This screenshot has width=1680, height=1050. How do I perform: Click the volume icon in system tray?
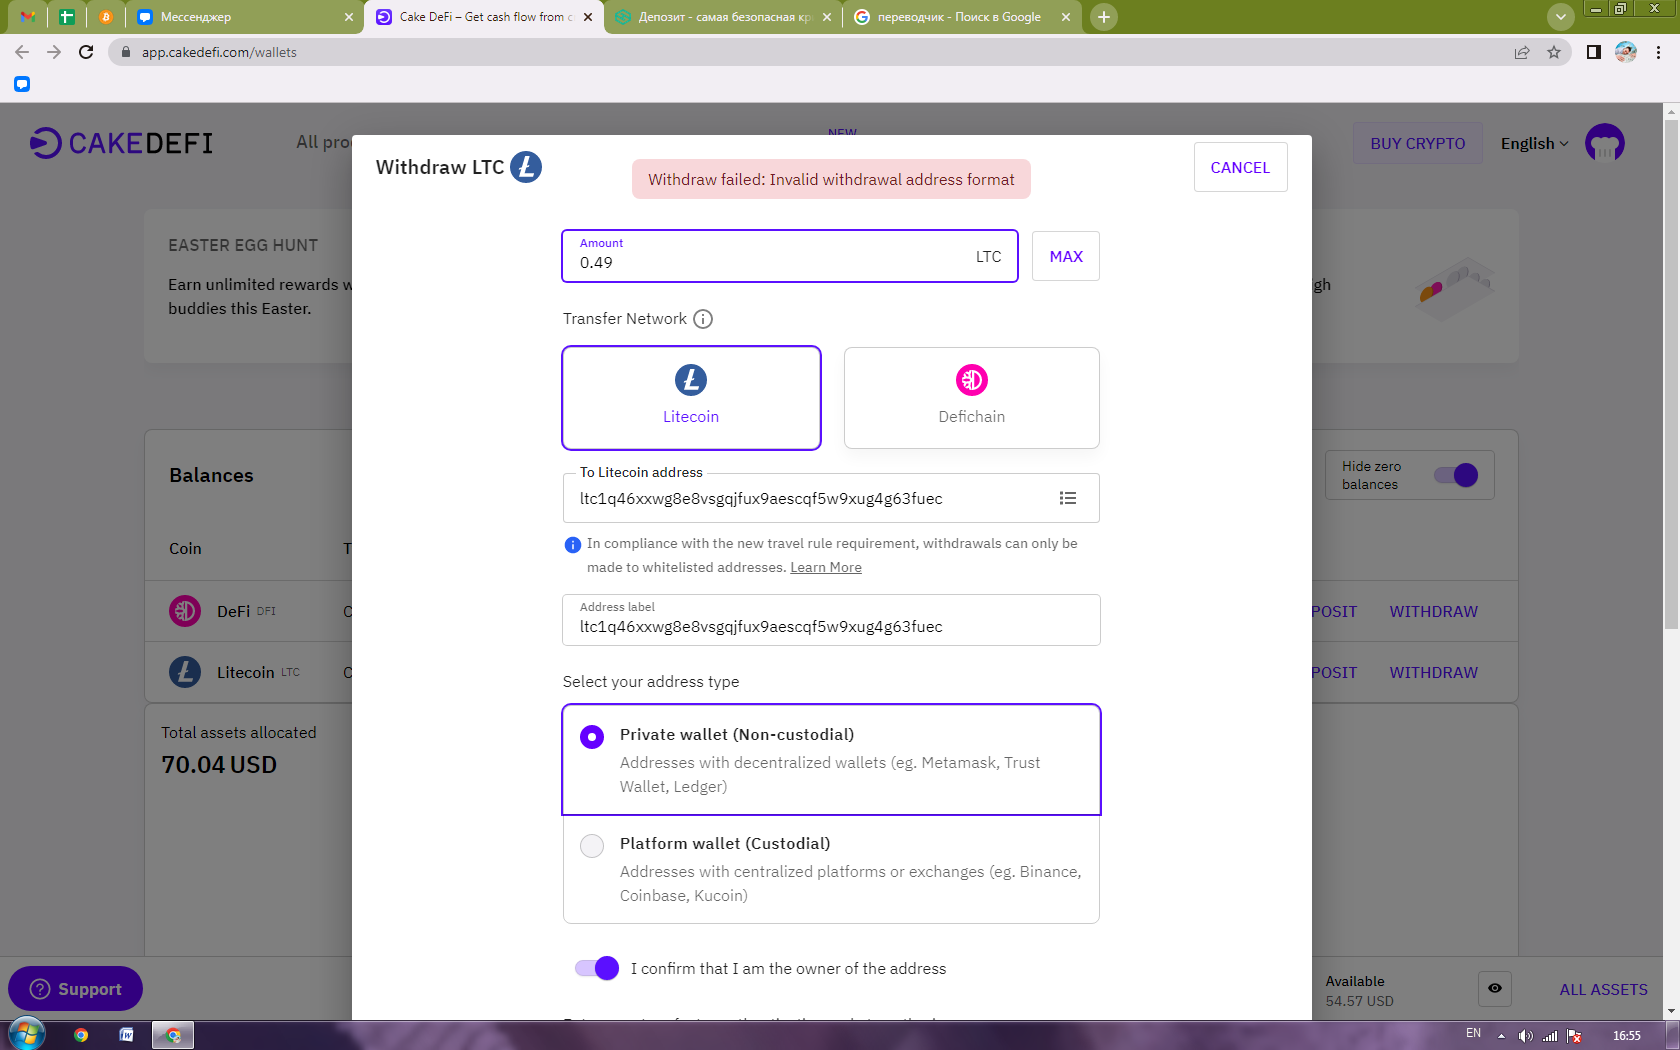[1525, 1035]
